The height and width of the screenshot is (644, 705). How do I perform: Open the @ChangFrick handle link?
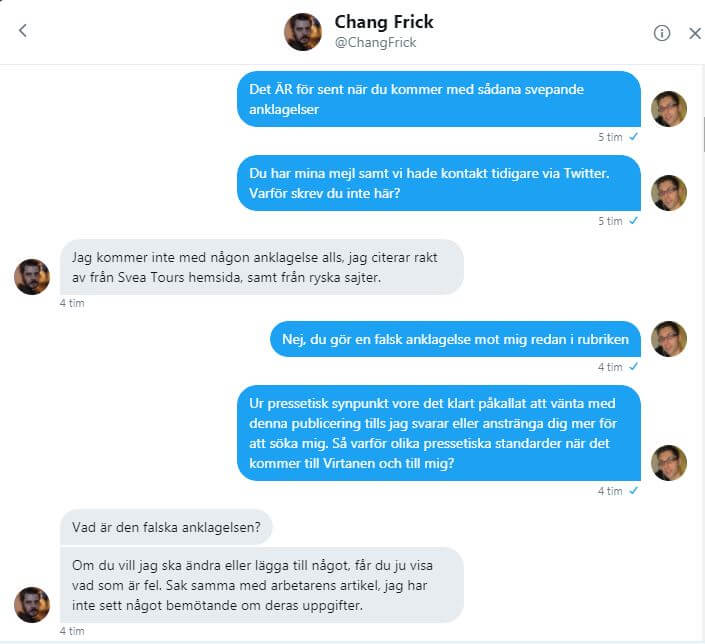click(375, 43)
